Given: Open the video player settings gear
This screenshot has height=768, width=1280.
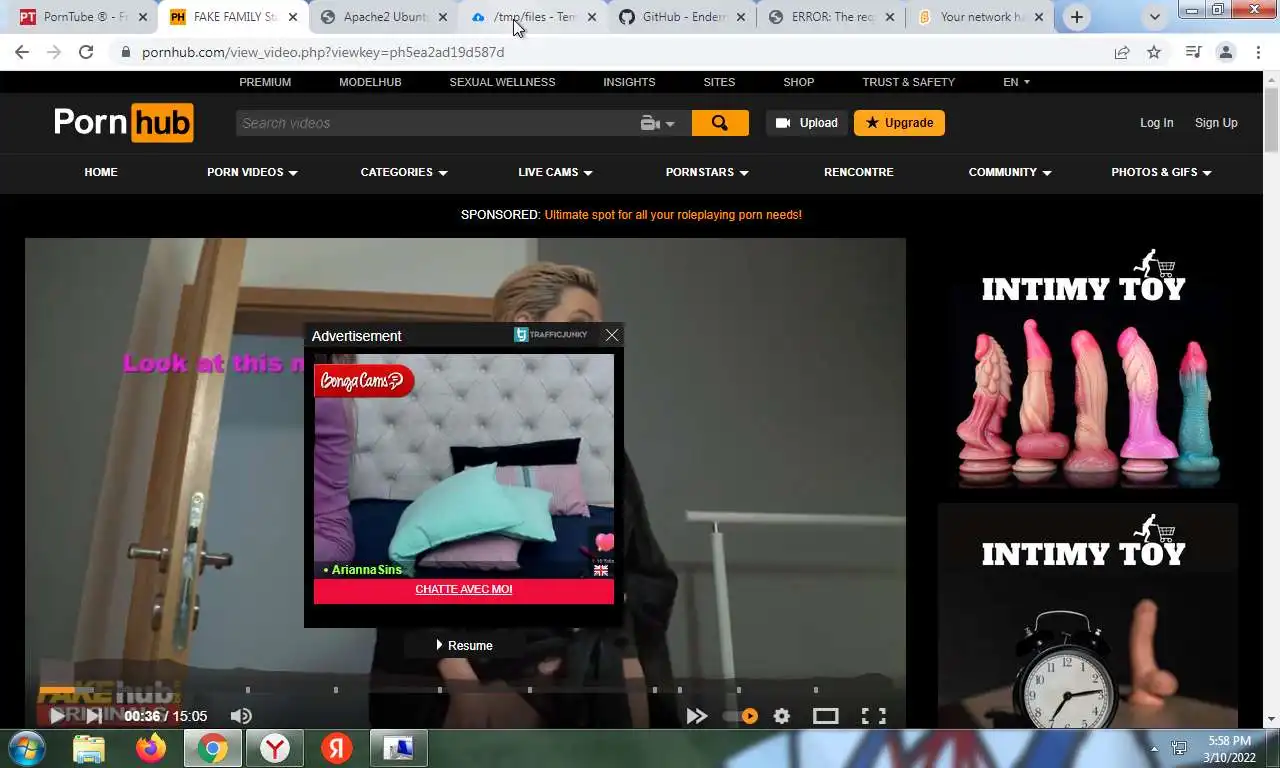Looking at the screenshot, I should [782, 716].
